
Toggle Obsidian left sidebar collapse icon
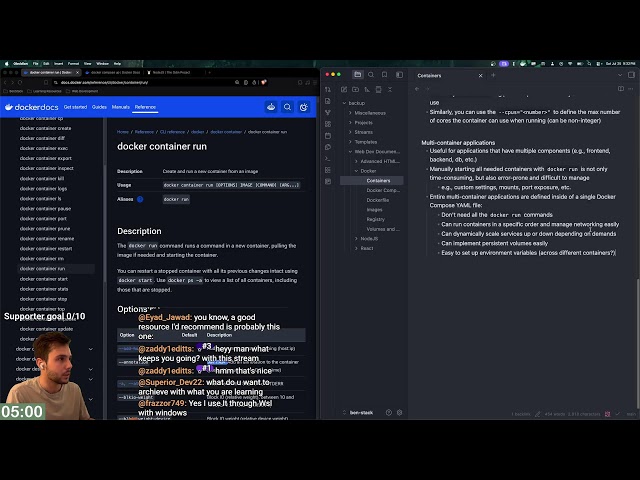[399, 75]
